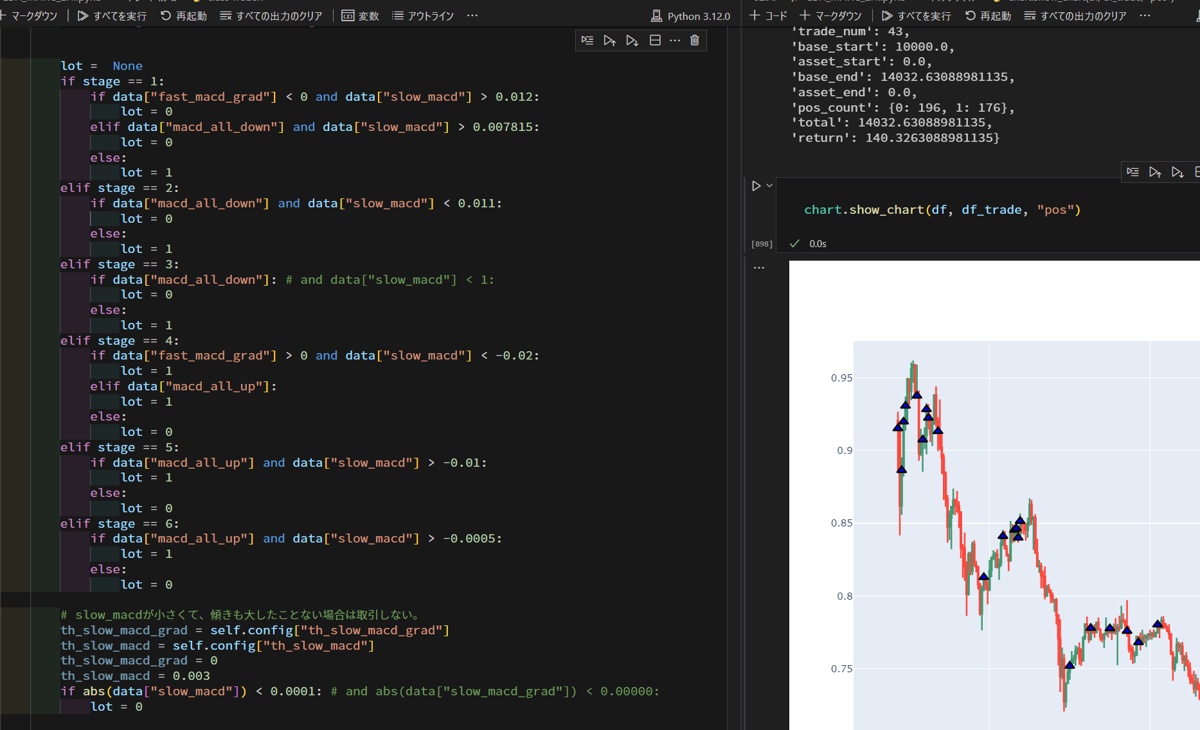Open output actions ellipsis beside chart output
The image size is (1200, 730).
[x=759, y=268]
